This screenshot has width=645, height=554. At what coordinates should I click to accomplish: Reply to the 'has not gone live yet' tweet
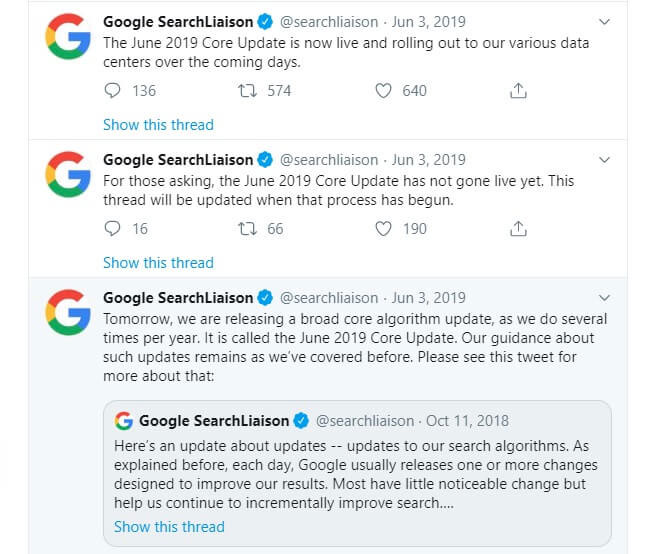(x=112, y=229)
